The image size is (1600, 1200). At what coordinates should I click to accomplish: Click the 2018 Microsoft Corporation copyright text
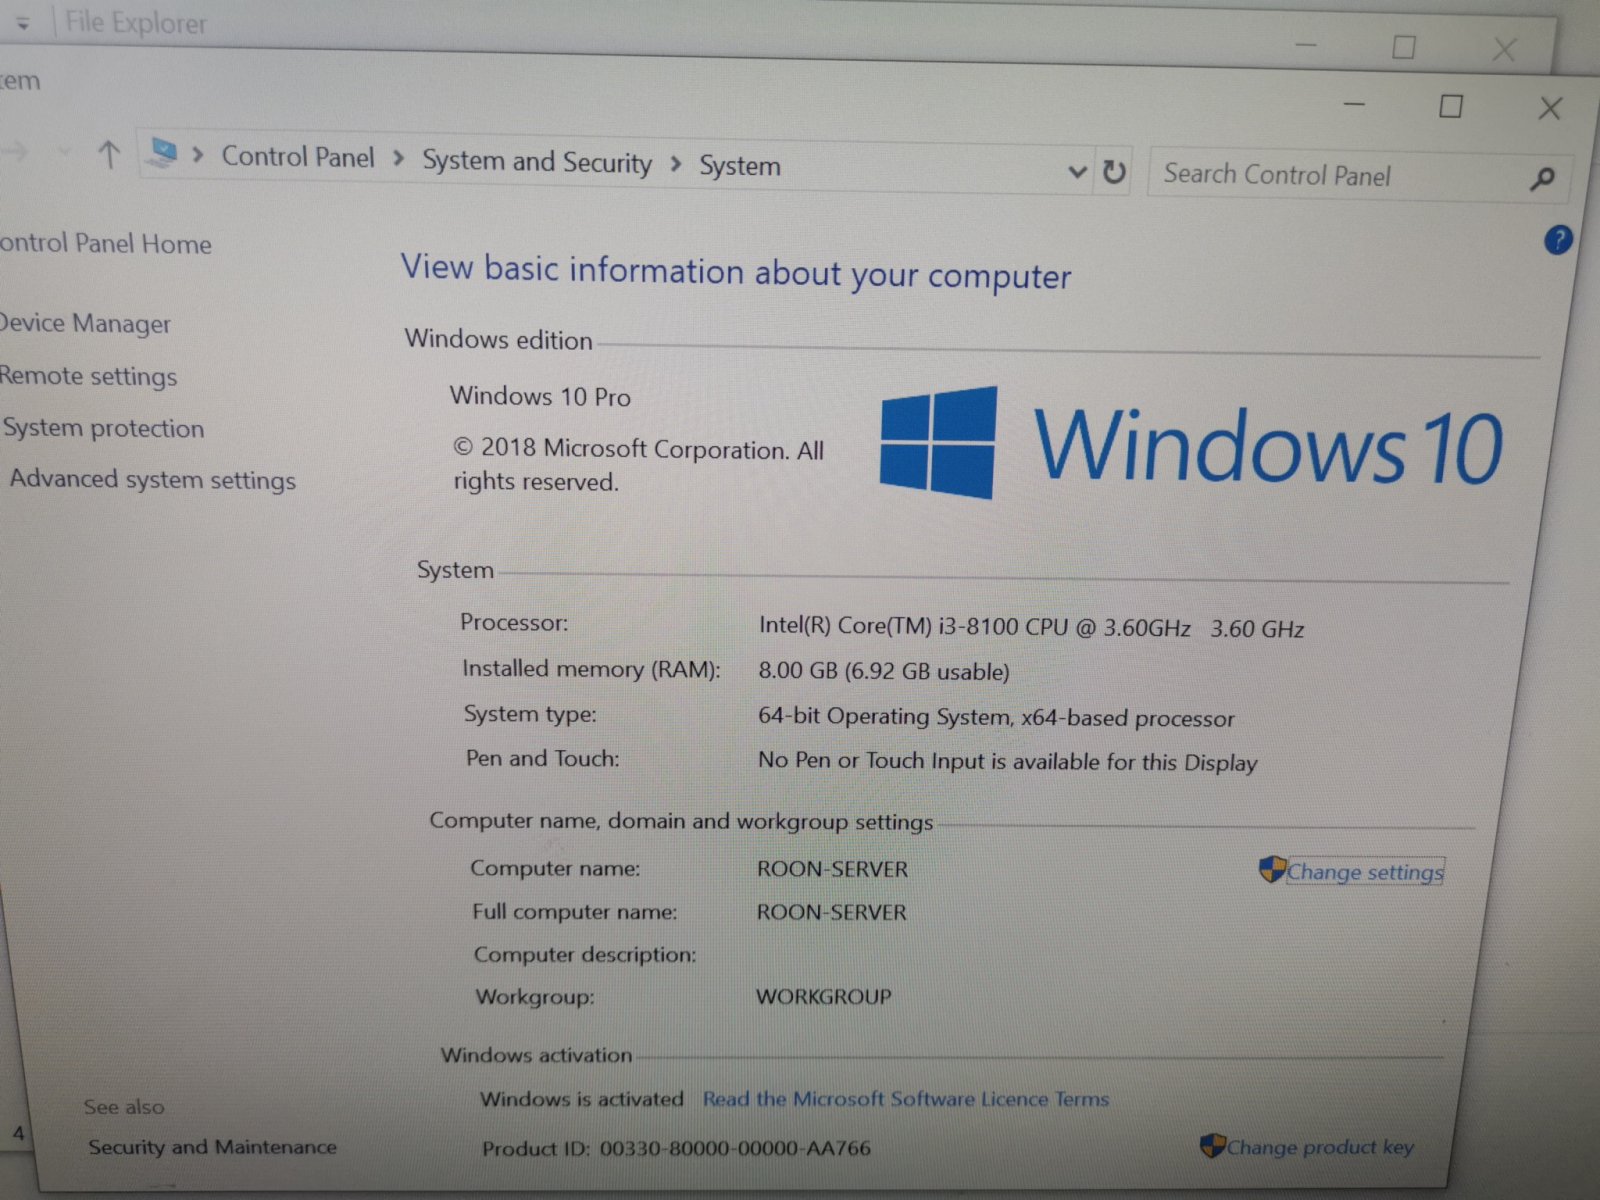(638, 465)
